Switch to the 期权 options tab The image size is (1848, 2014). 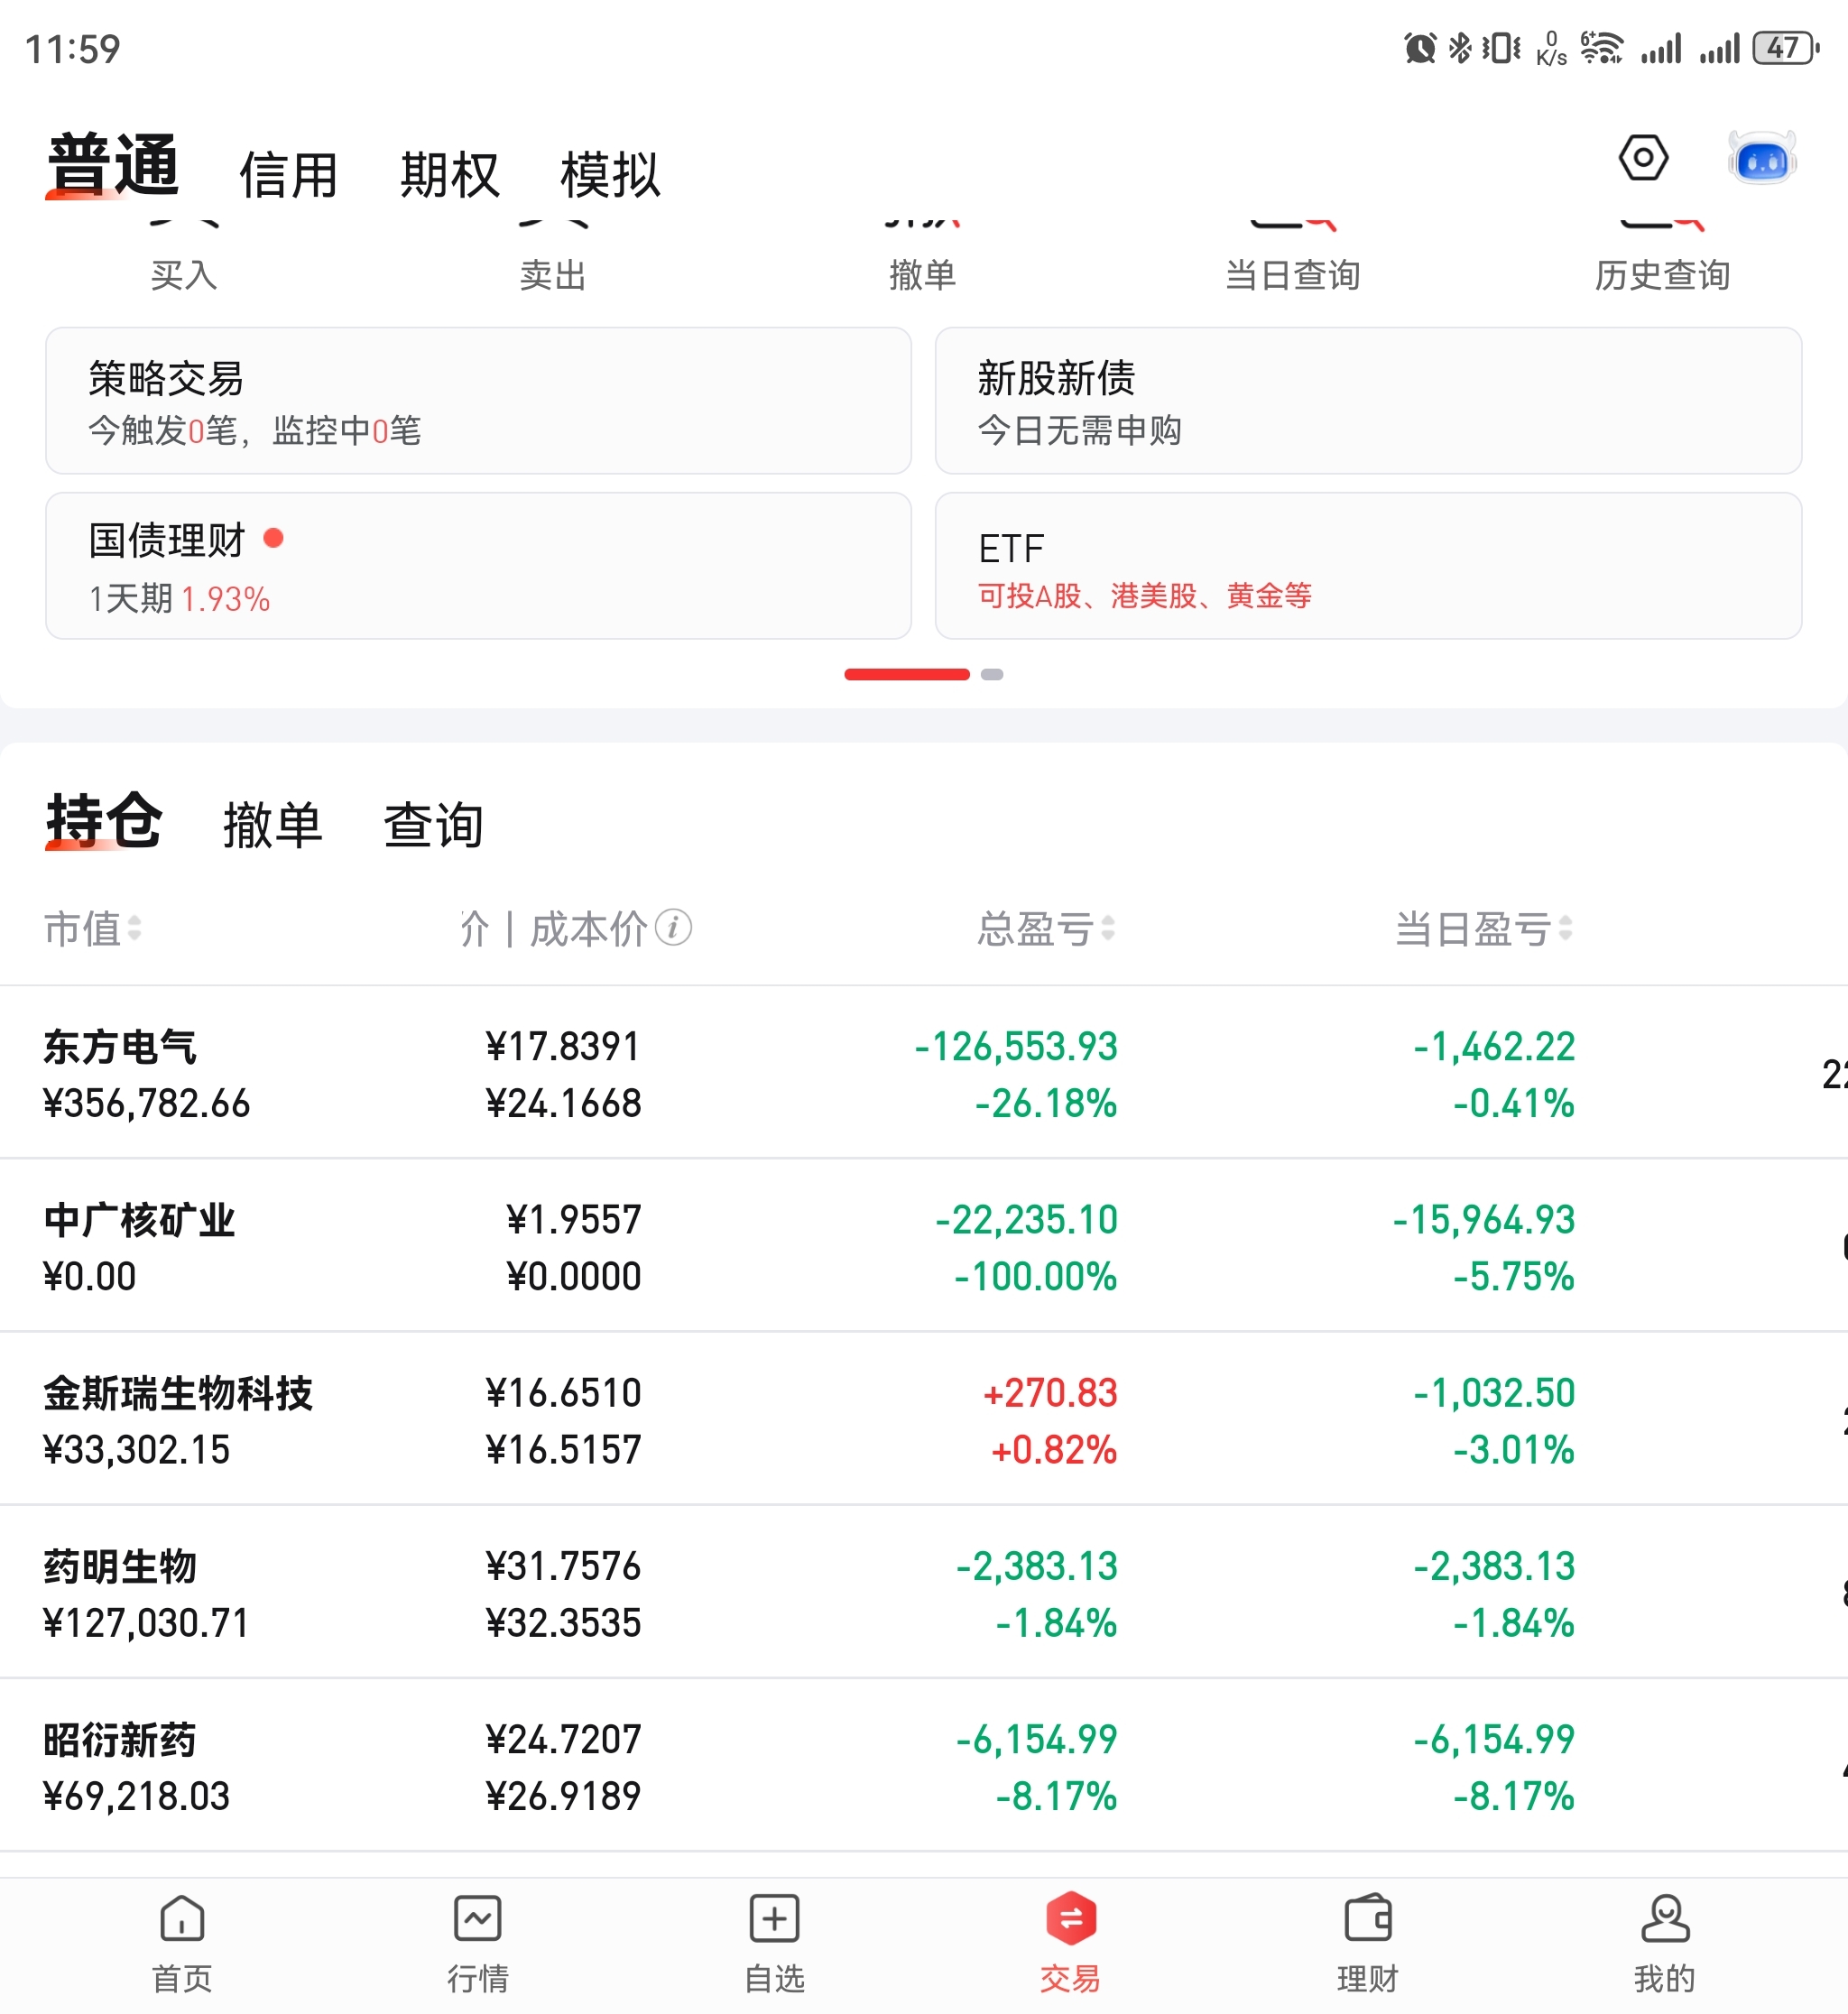point(450,175)
